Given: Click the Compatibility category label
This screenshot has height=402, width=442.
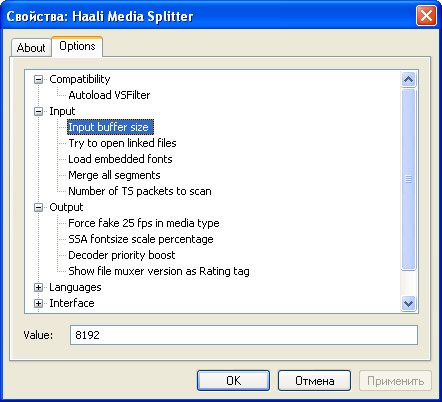Looking at the screenshot, I should tap(80, 79).
